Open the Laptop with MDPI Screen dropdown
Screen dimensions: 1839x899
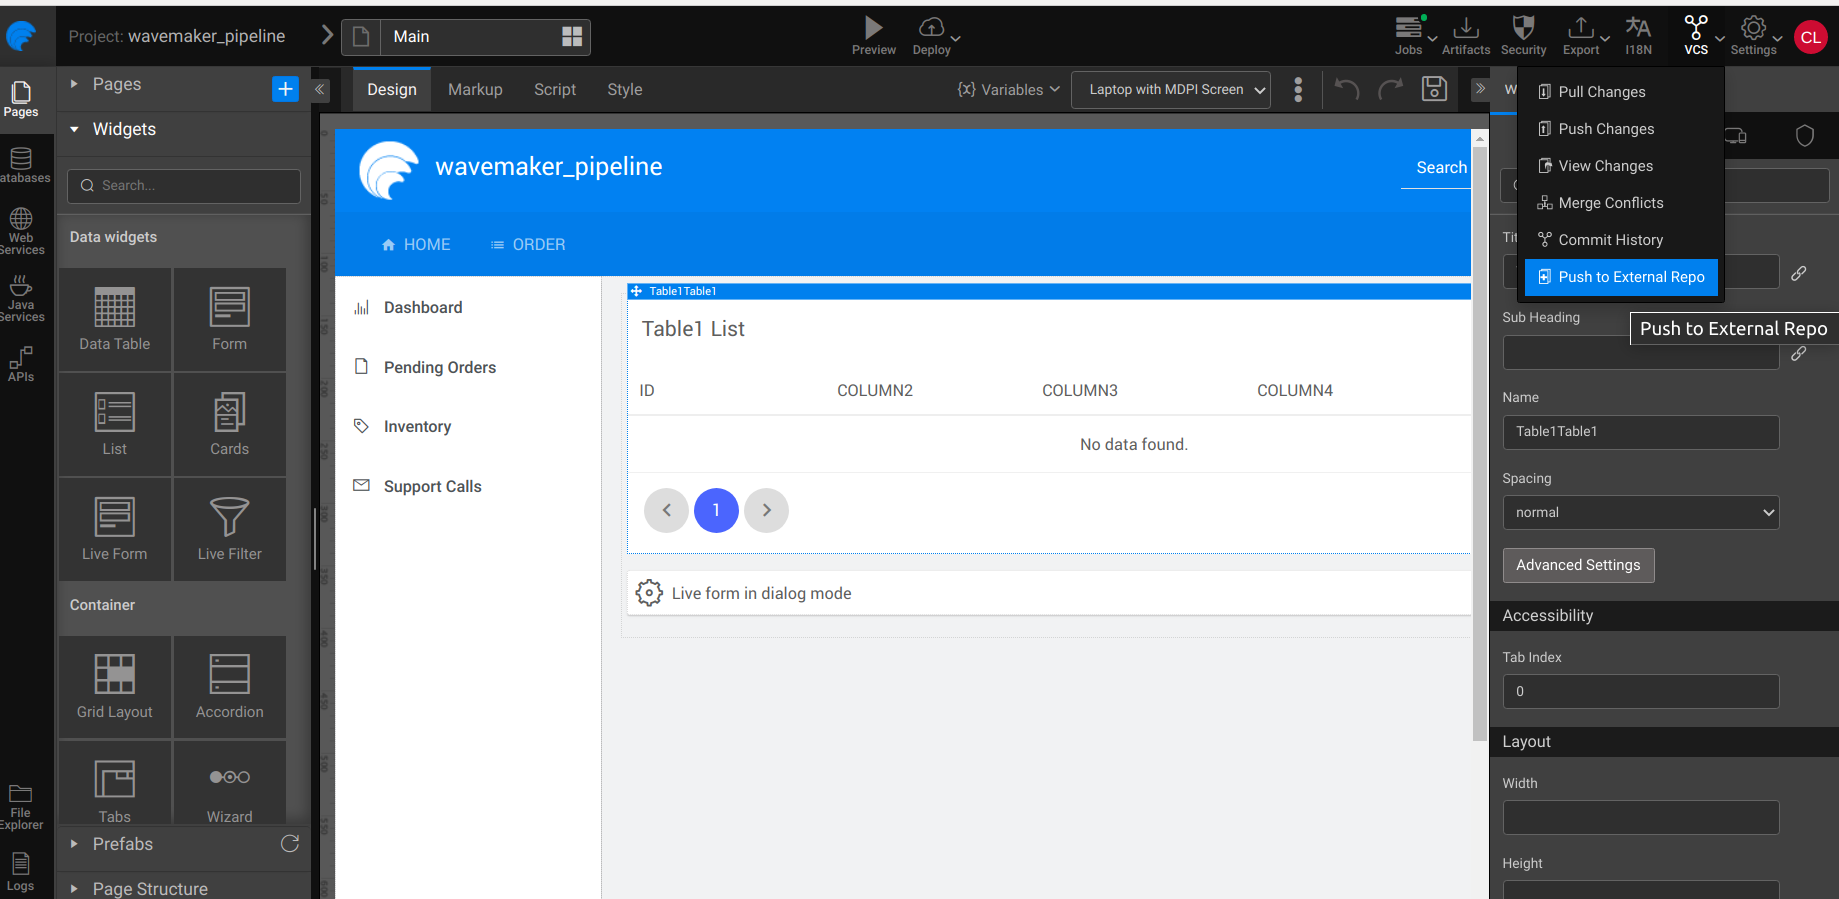pos(1170,90)
